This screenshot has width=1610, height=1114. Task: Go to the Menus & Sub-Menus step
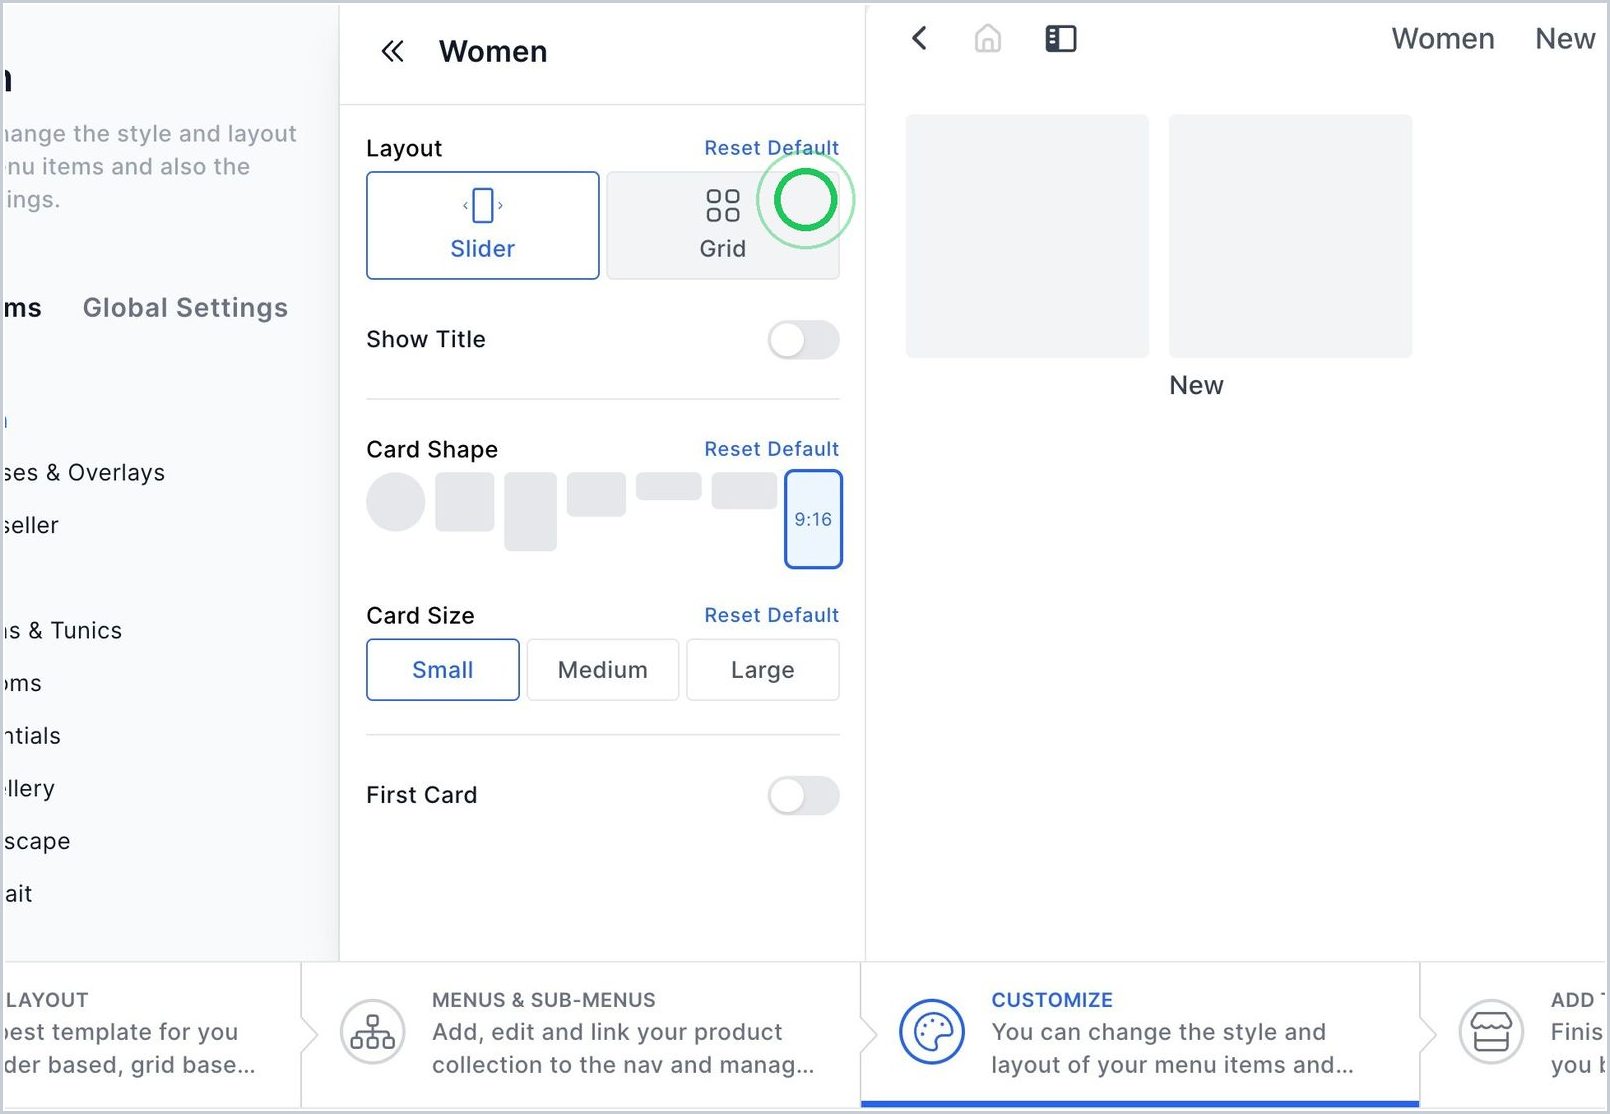tap(581, 1034)
